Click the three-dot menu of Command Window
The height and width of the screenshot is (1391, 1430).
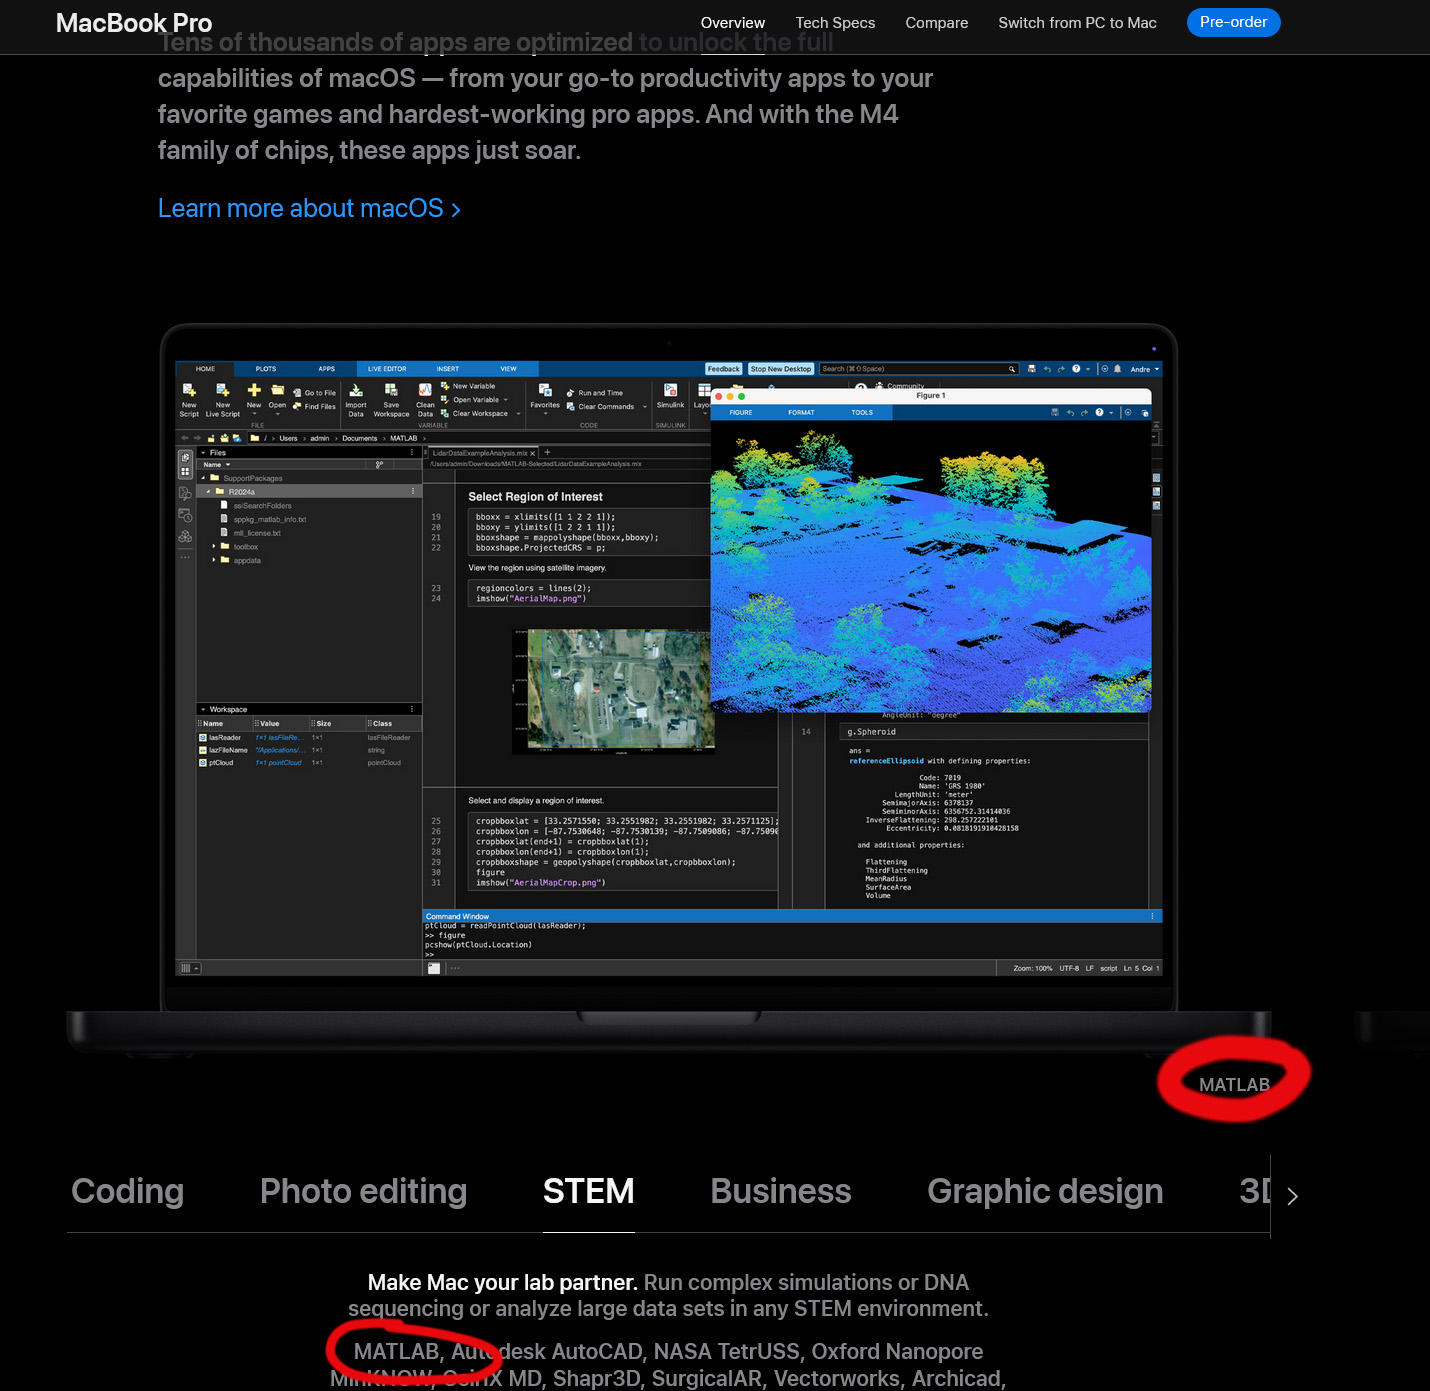(x=1152, y=916)
